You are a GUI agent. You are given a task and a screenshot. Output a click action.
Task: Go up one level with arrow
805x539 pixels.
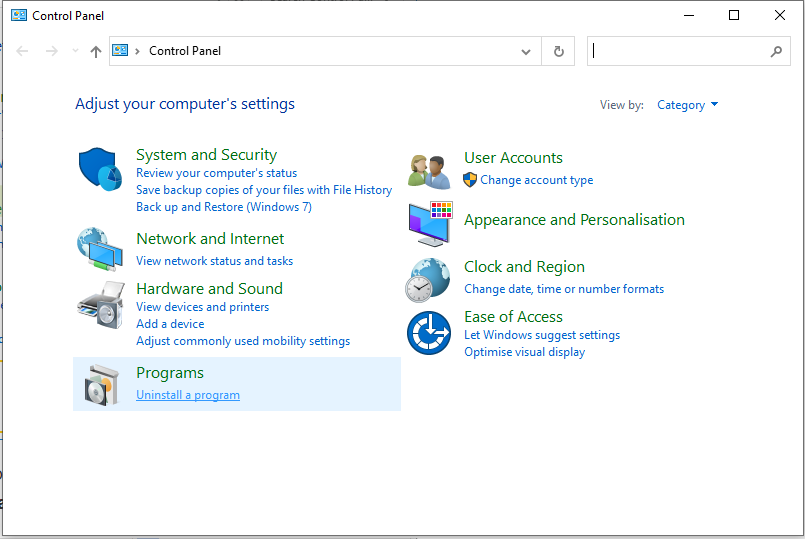click(x=95, y=51)
